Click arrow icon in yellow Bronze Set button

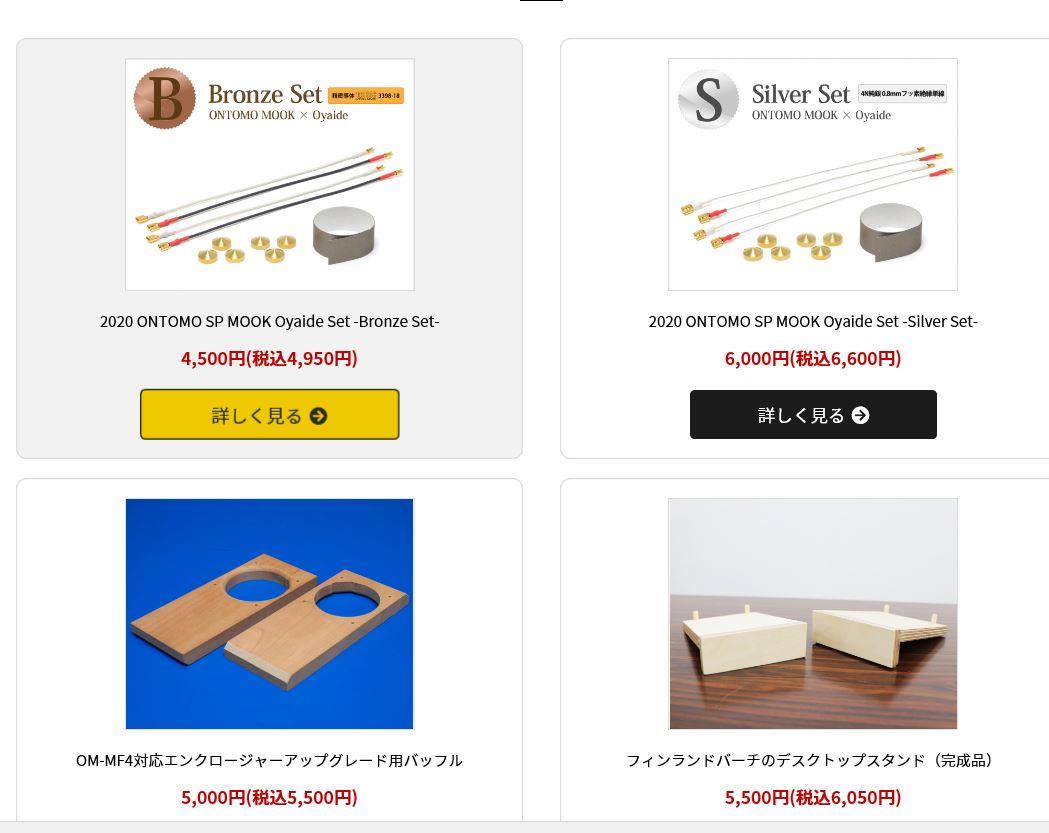click(318, 416)
